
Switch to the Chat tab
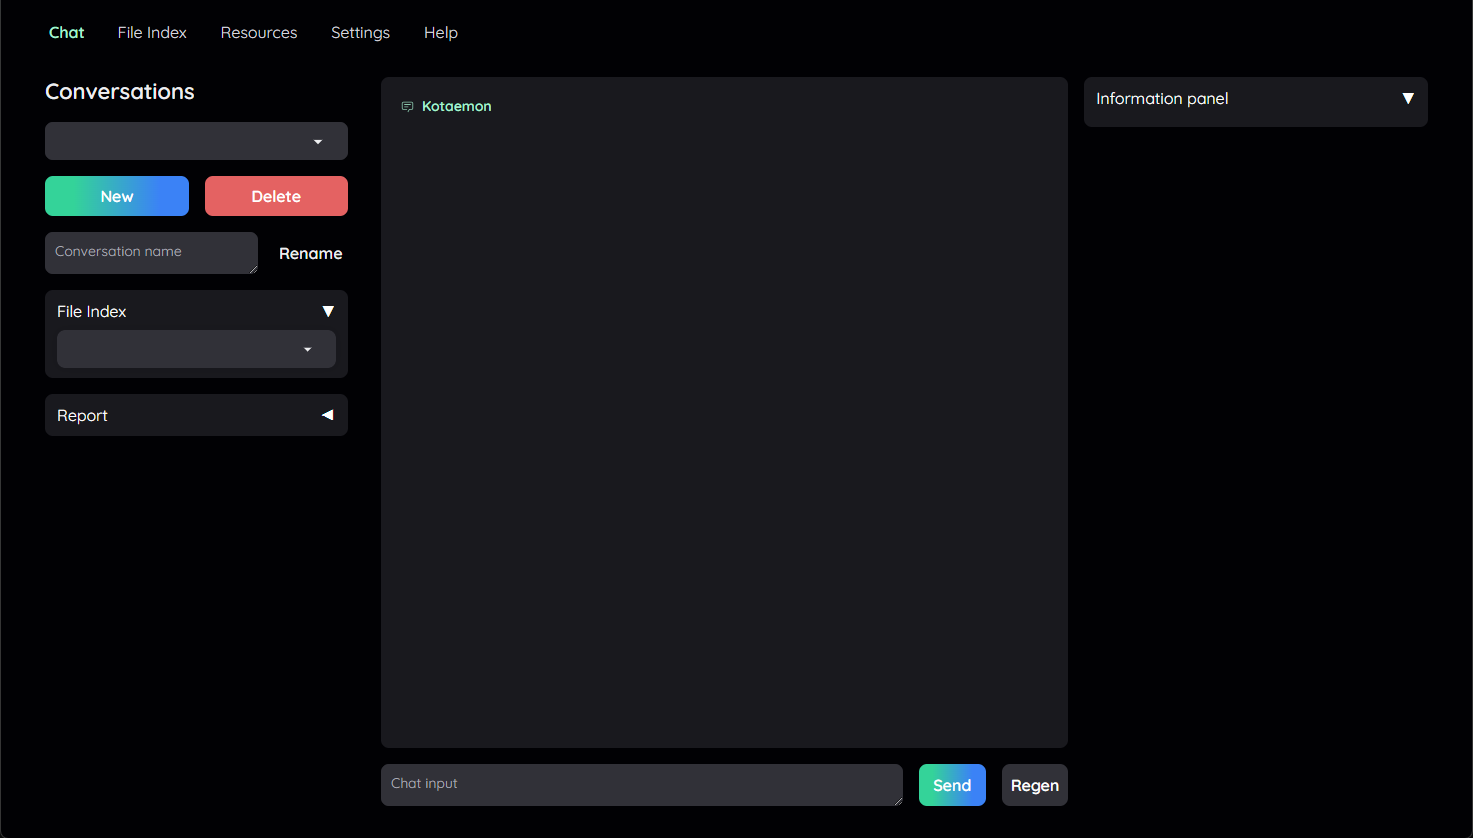pyautogui.click(x=66, y=33)
